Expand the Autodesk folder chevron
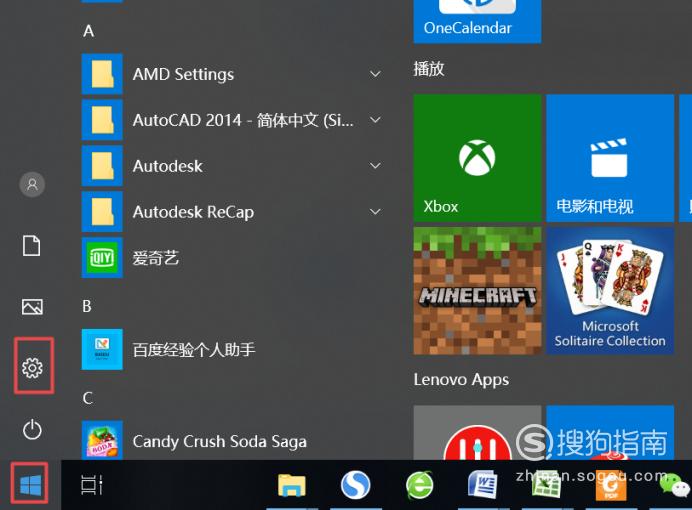Viewport: 692px width, 510px height. click(x=375, y=166)
